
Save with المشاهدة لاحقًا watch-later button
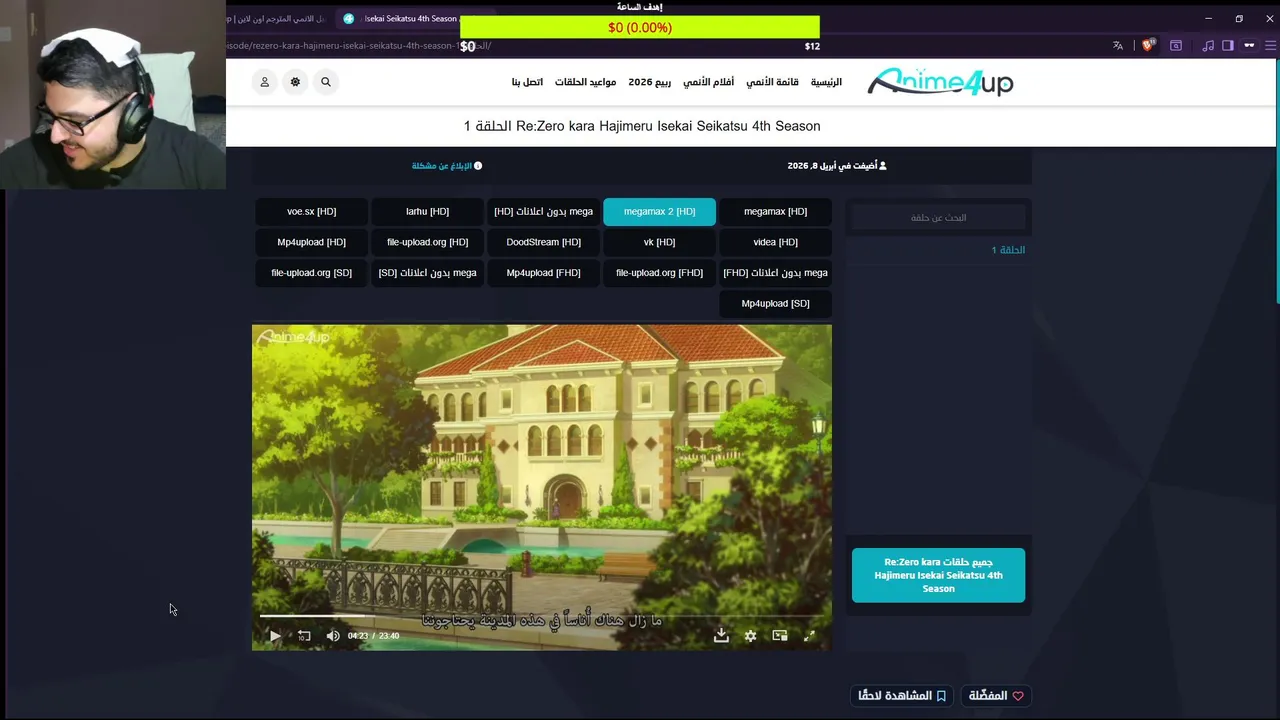904,696
